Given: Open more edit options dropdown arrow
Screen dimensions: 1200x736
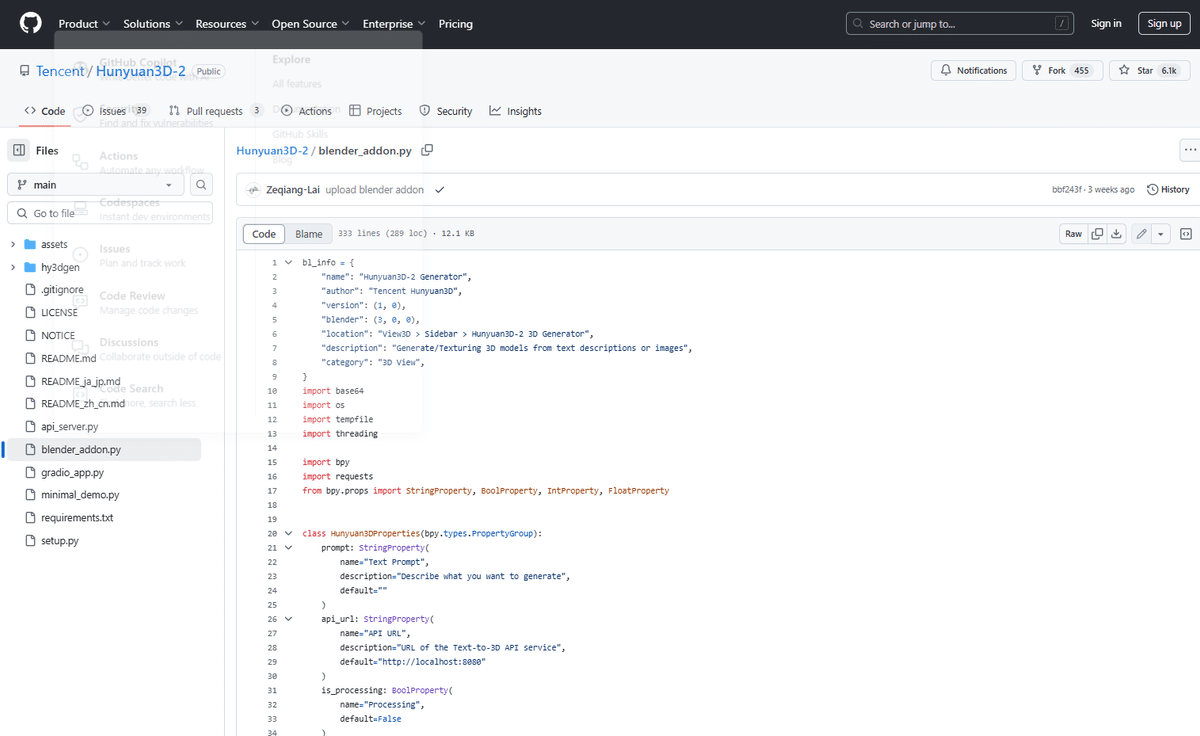Looking at the screenshot, I should (x=1160, y=234).
